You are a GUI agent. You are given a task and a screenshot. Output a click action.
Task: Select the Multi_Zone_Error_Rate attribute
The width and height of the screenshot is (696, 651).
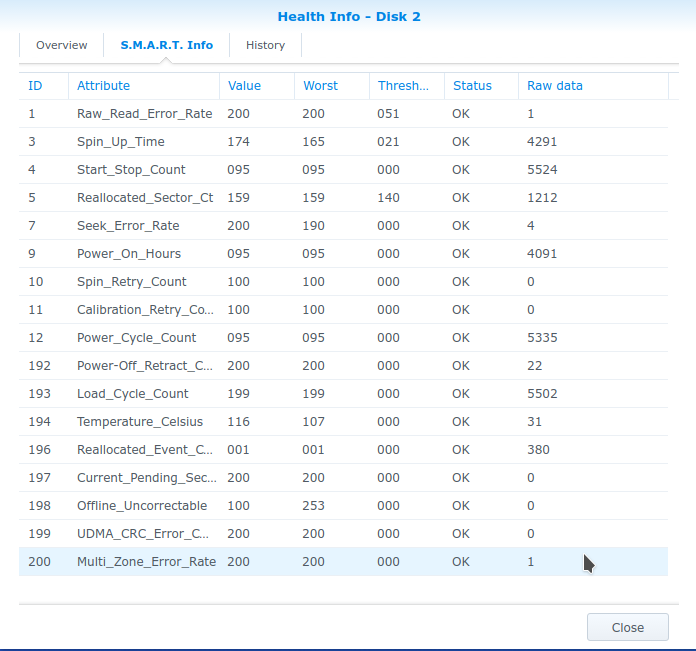pyautogui.click(x=146, y=561)
